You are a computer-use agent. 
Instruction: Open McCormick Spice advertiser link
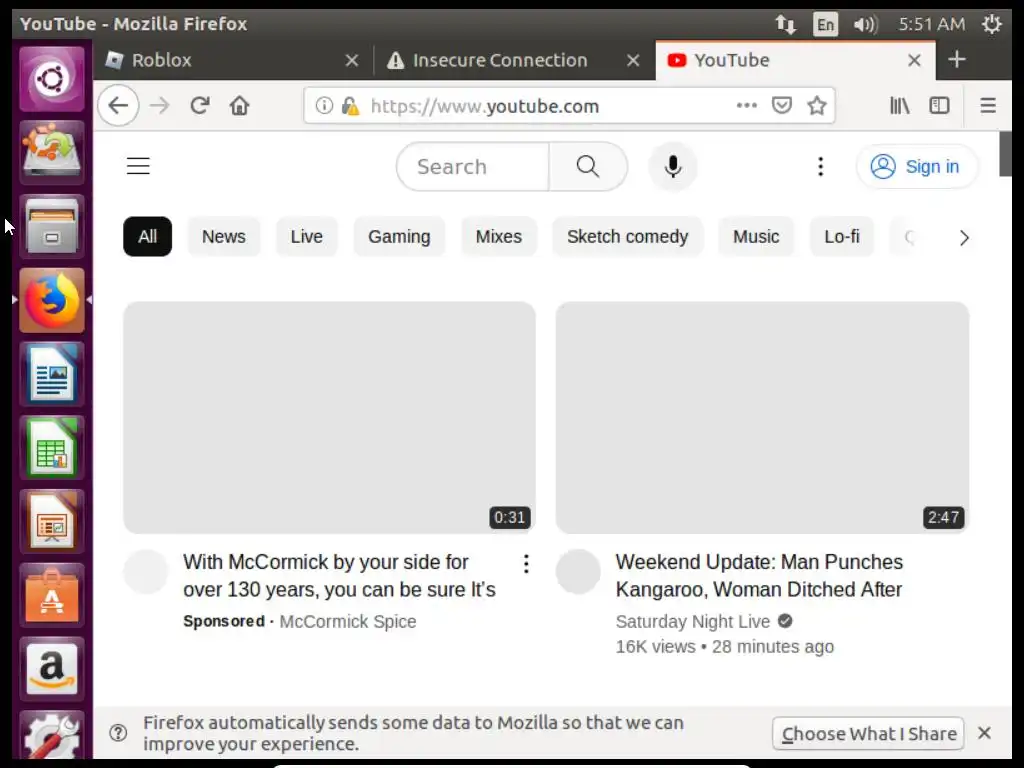click(347, 622)
